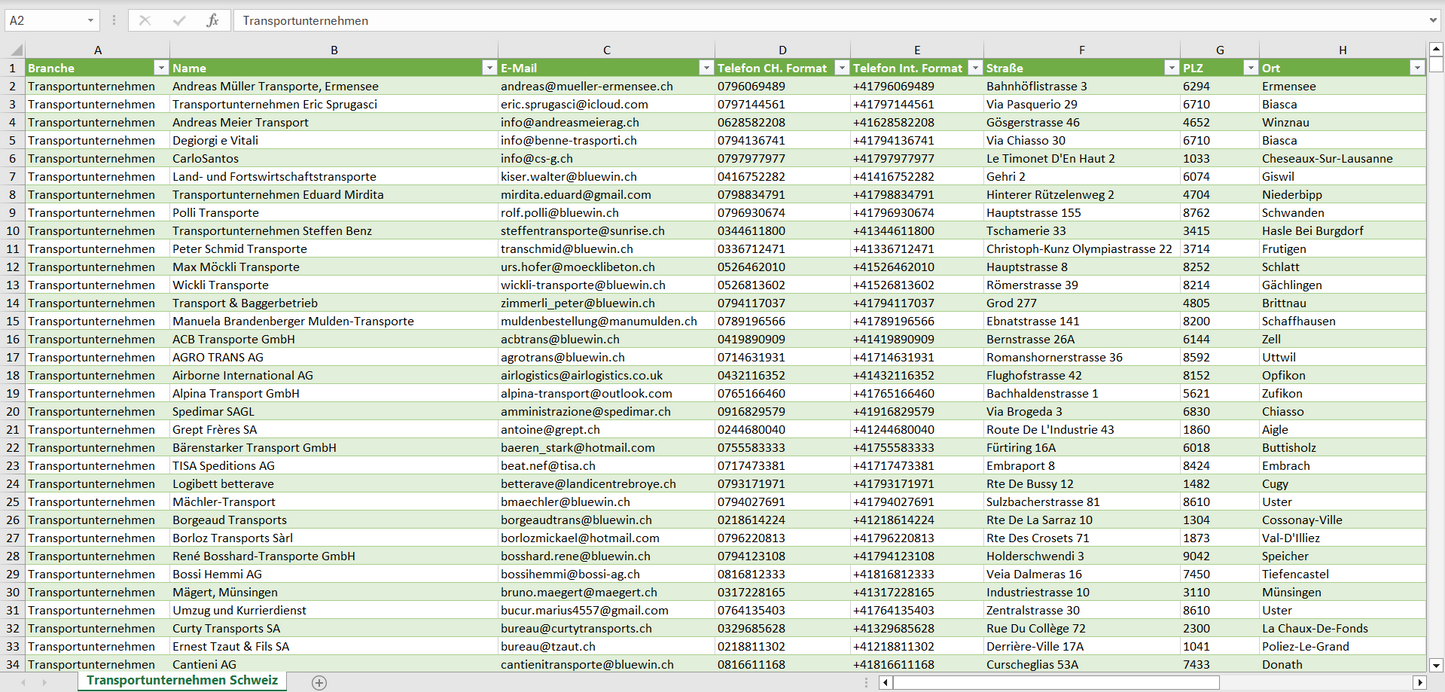
Task: Expand the Name Box dropdown arrow
Action: coord(91,20)
